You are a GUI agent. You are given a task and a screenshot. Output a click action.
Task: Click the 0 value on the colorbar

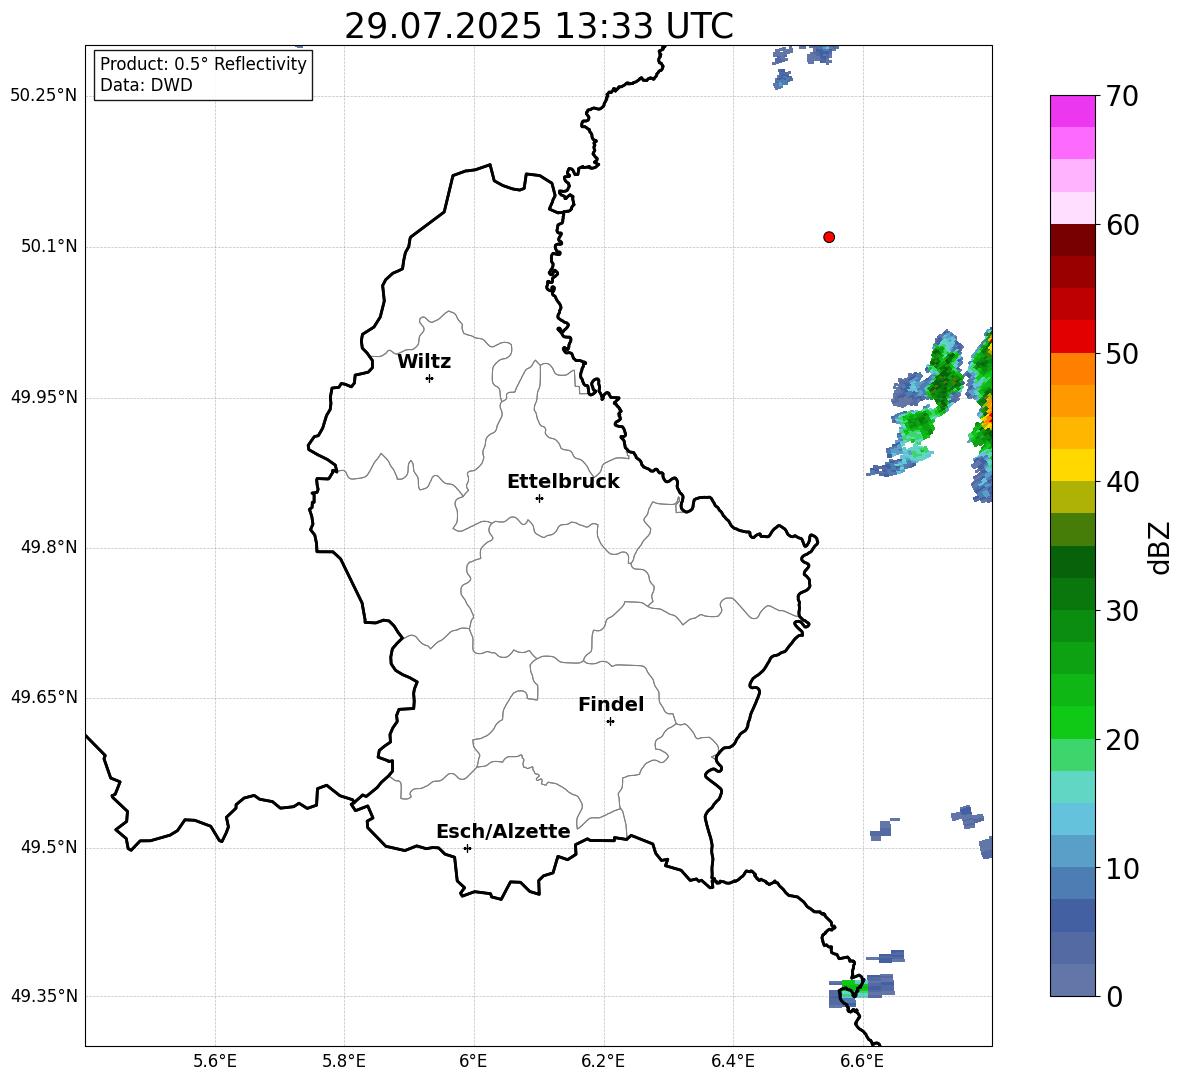(1114, 996)
